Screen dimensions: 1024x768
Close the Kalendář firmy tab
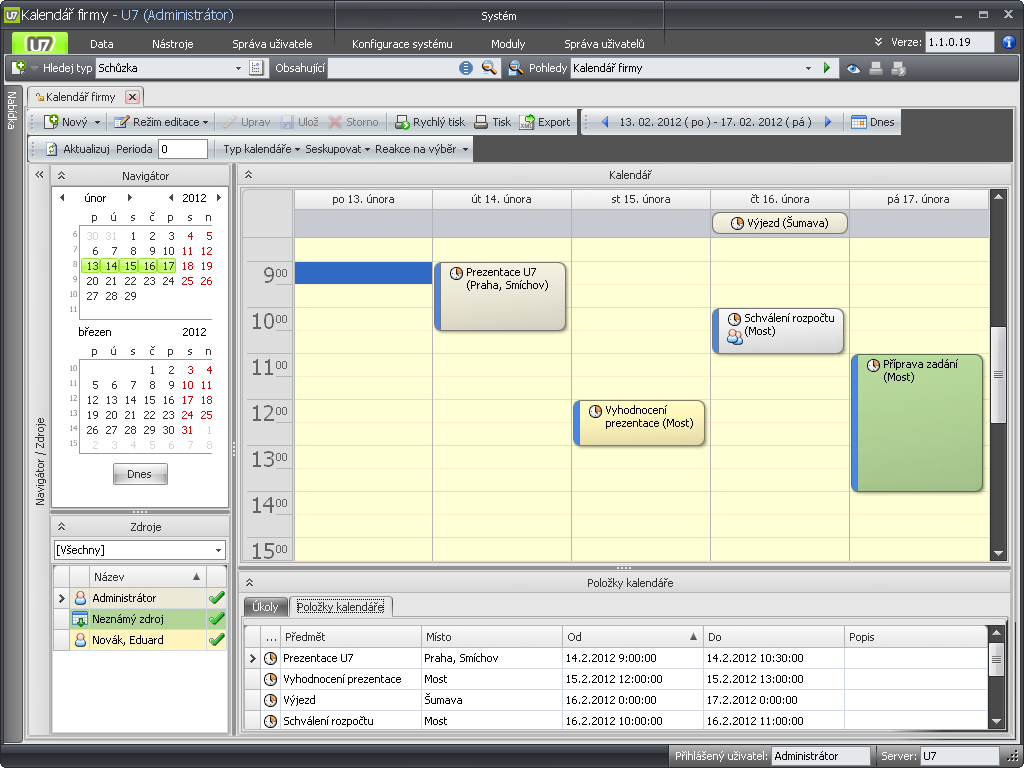coord(133,97)
